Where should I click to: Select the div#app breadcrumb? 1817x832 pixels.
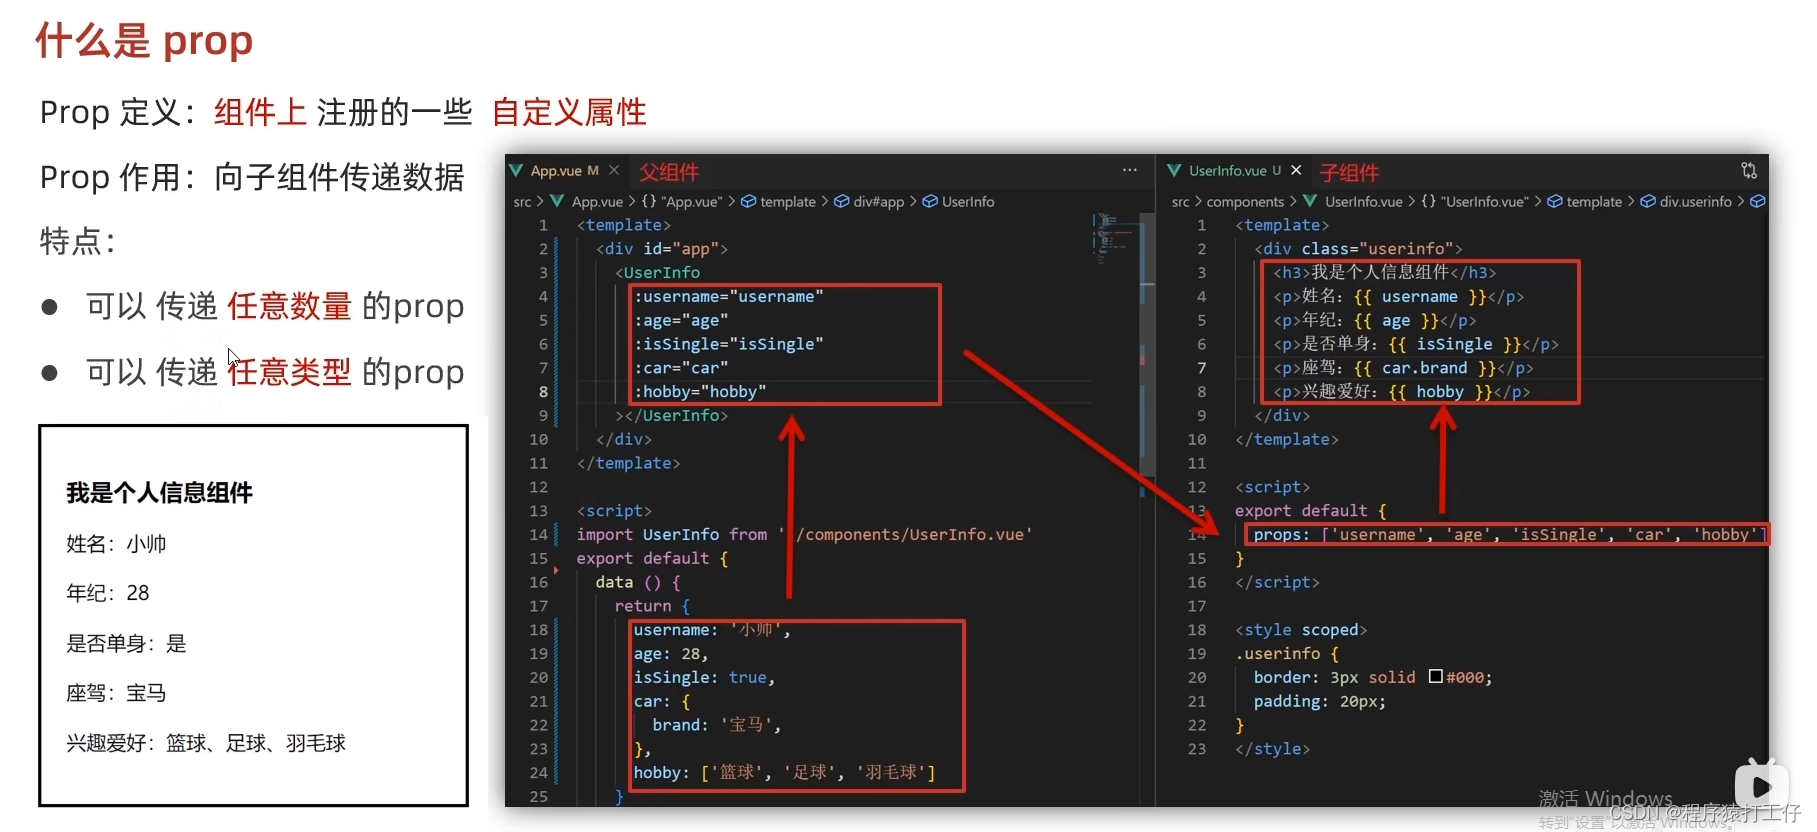tap(878, 202)
